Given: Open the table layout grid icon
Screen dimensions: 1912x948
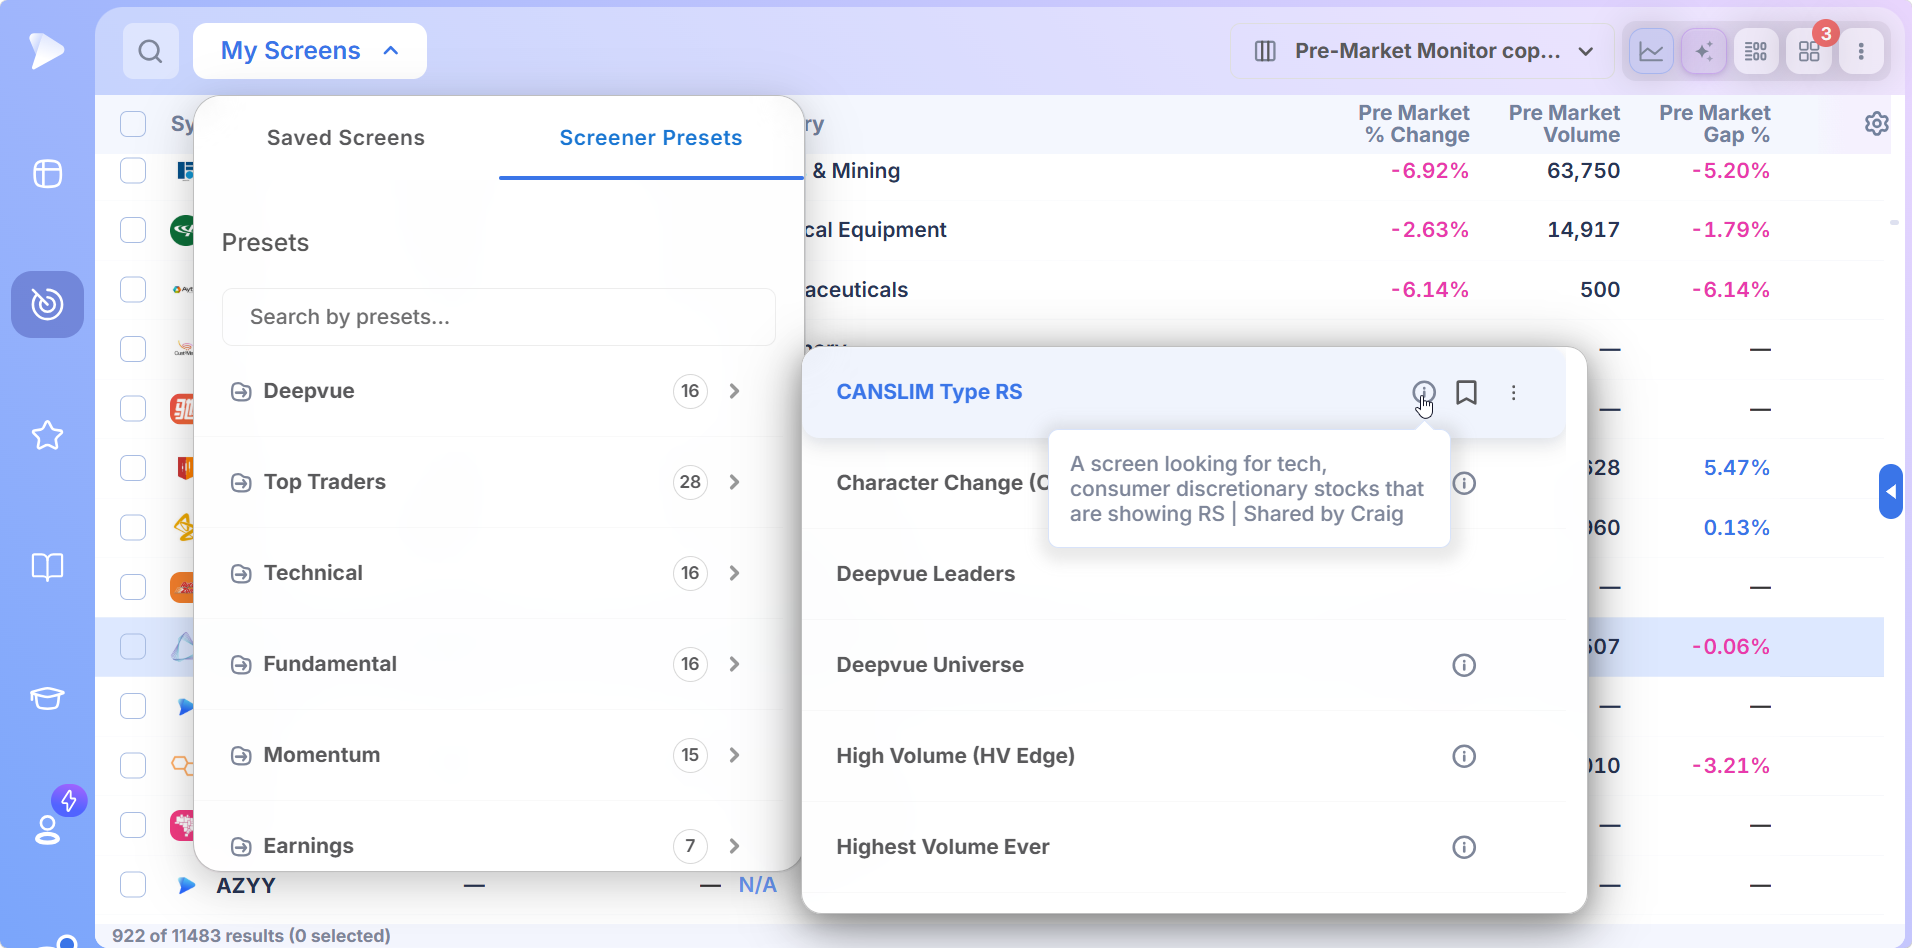Looking at the screenshot, I should (x=1756, y=51).
